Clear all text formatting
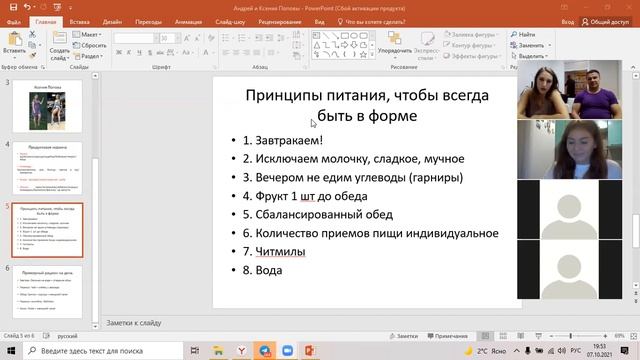The height and width of the screenshot is (360, 640). click(211, 38)
